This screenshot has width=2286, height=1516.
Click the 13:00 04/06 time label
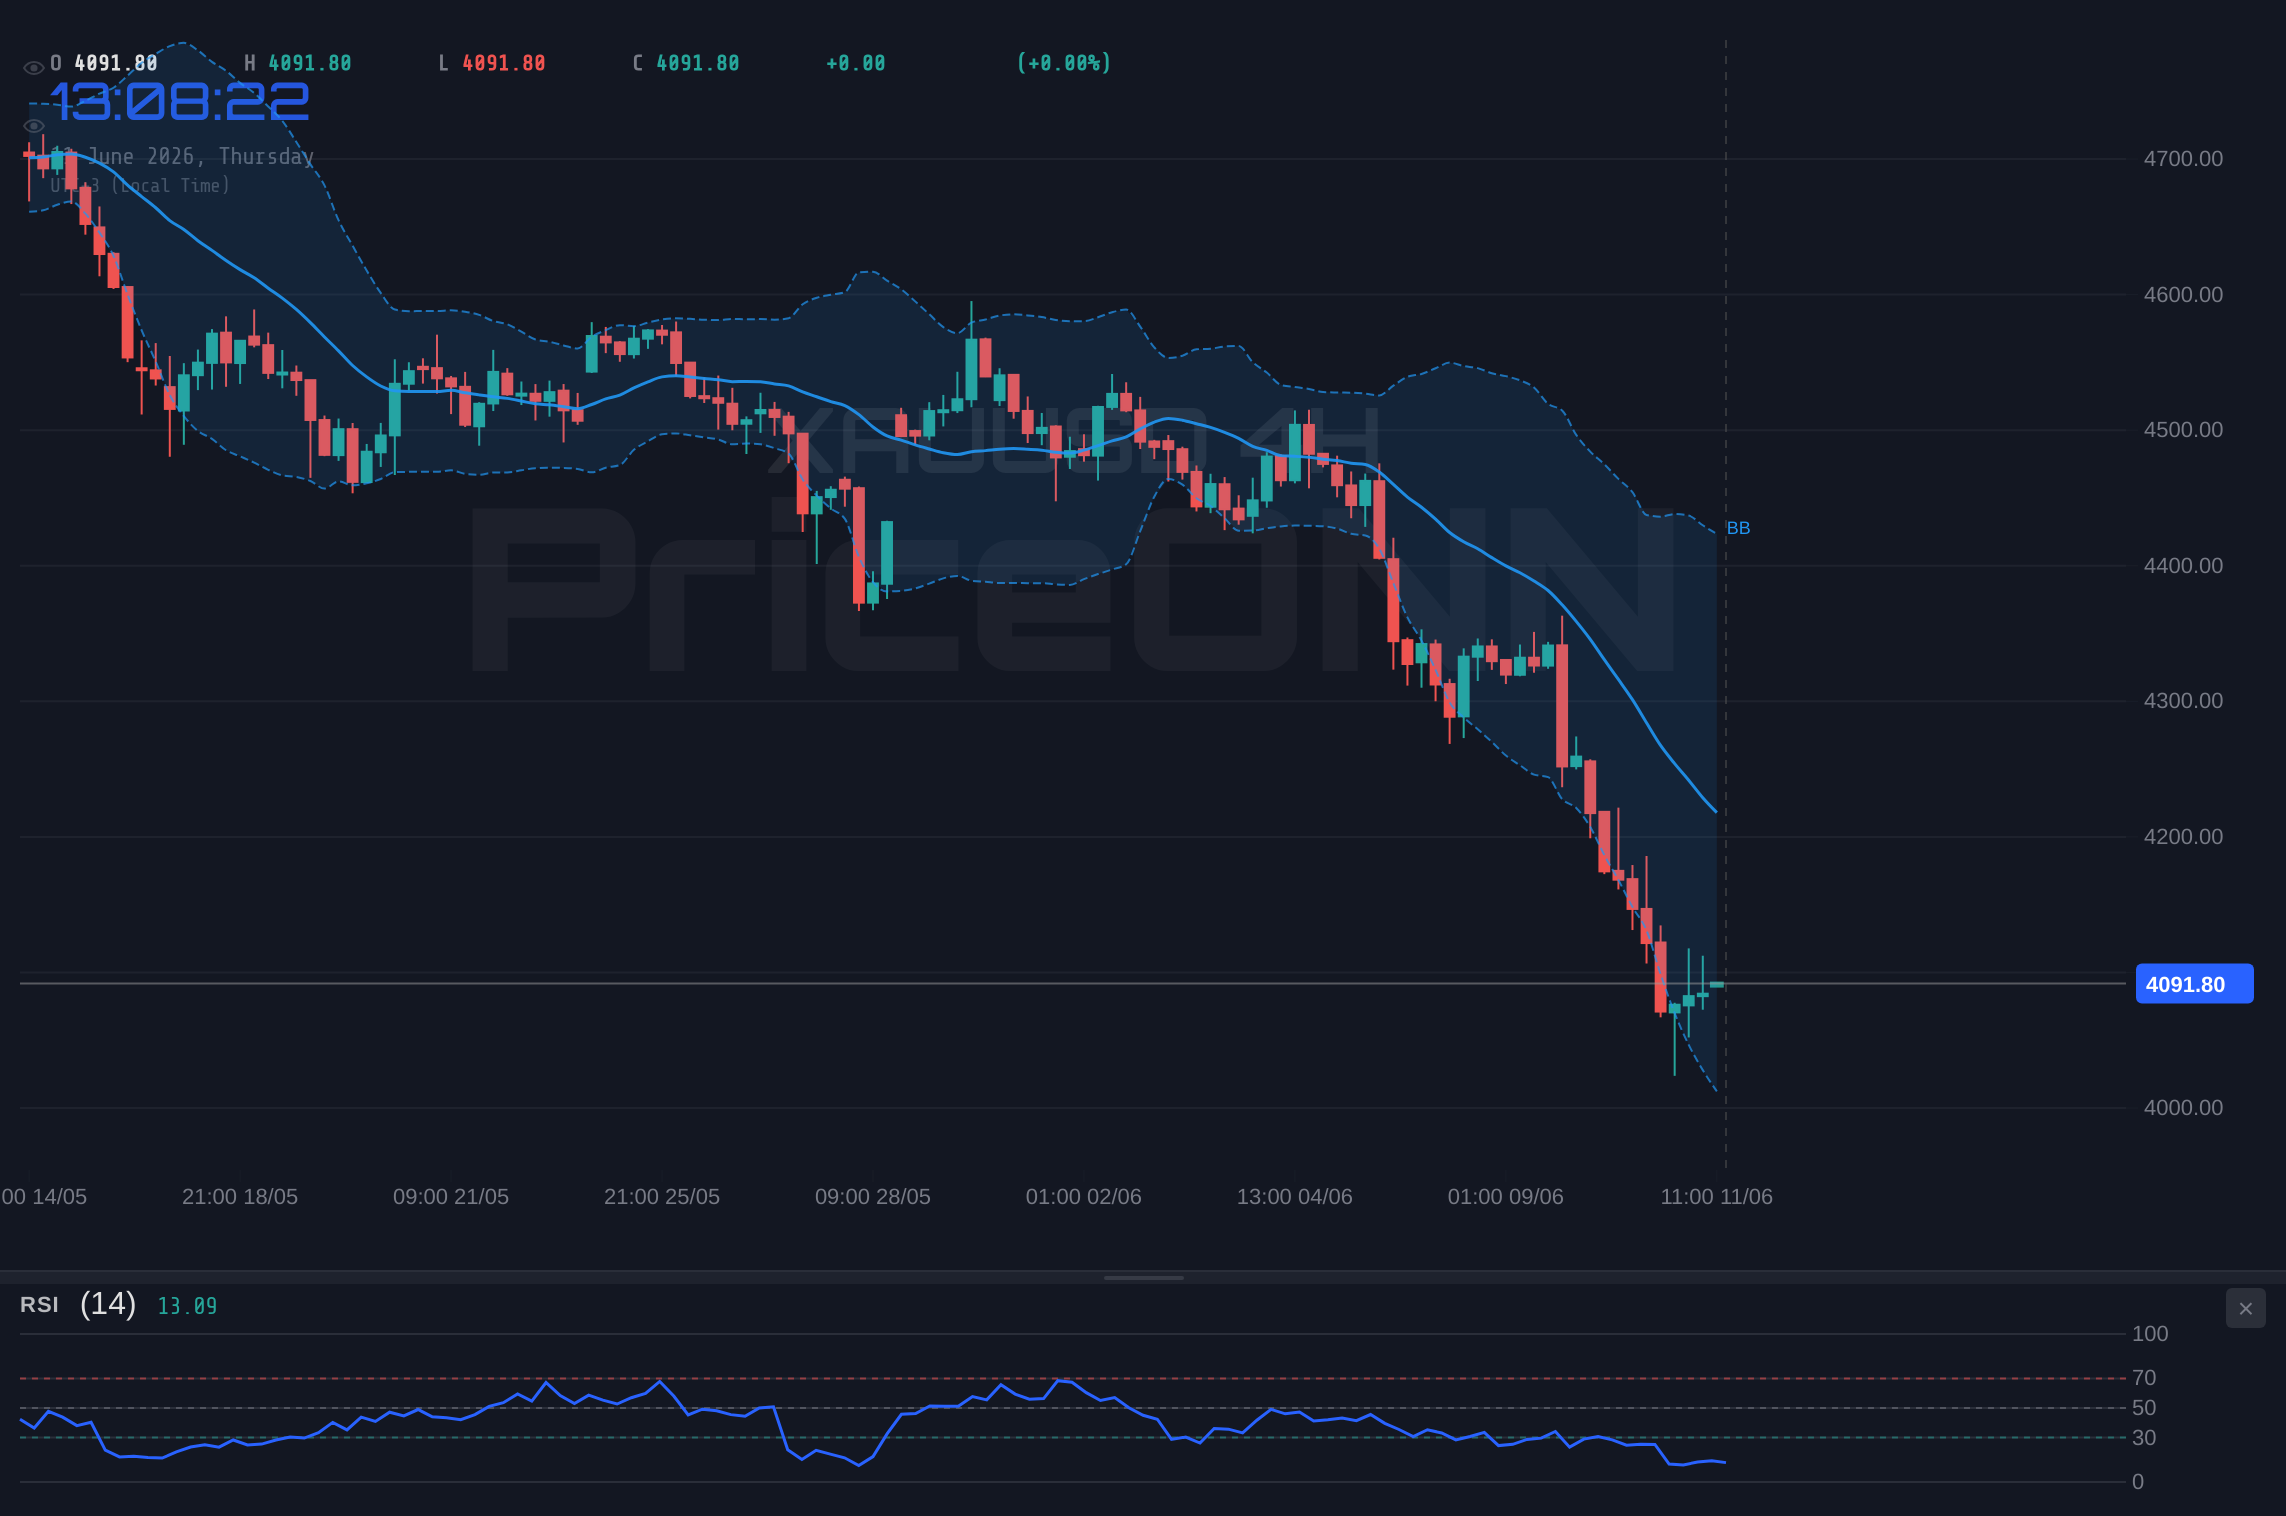pyautogui.click(x=1295, y=1197)
